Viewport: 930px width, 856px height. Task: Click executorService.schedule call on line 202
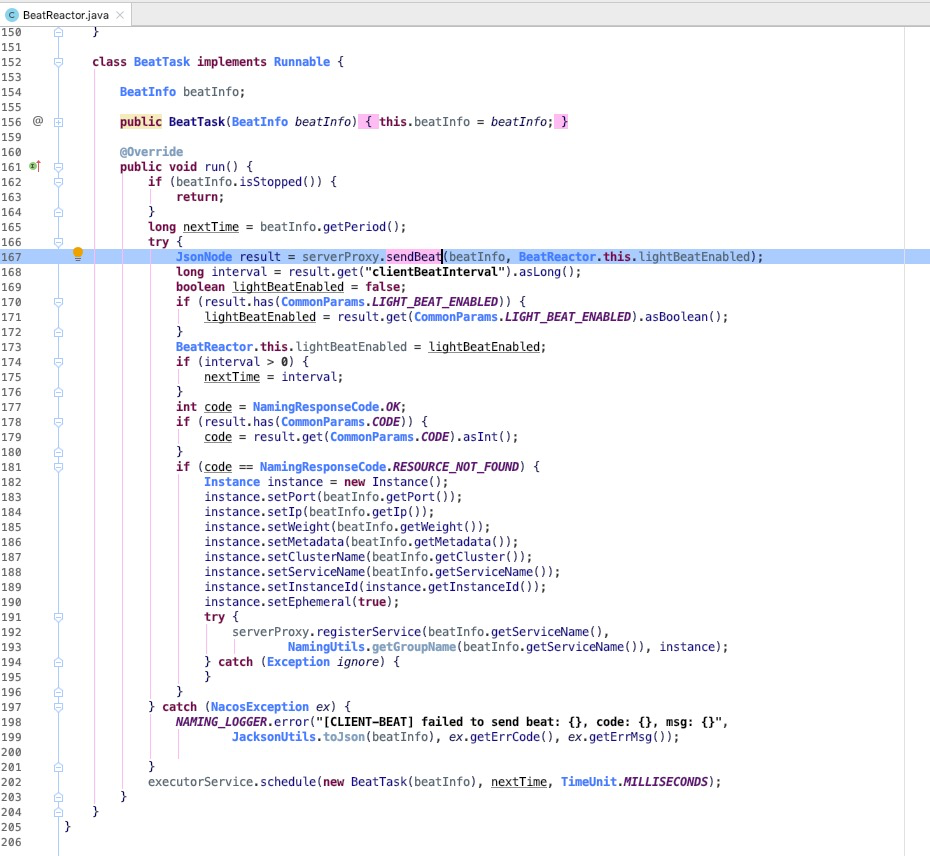tap(232, 782)
